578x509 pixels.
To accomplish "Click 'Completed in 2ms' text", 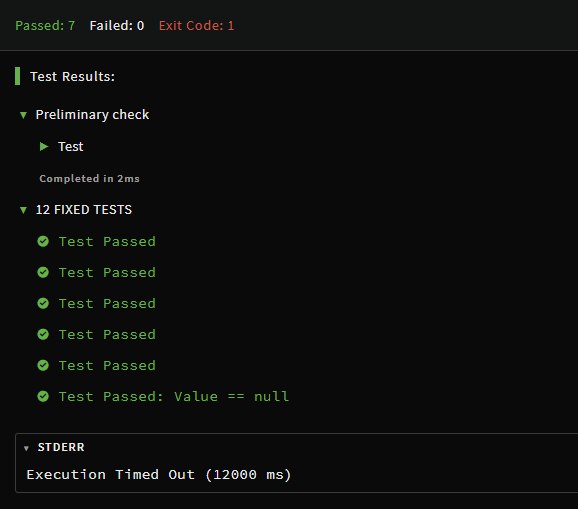I will 90,178.
